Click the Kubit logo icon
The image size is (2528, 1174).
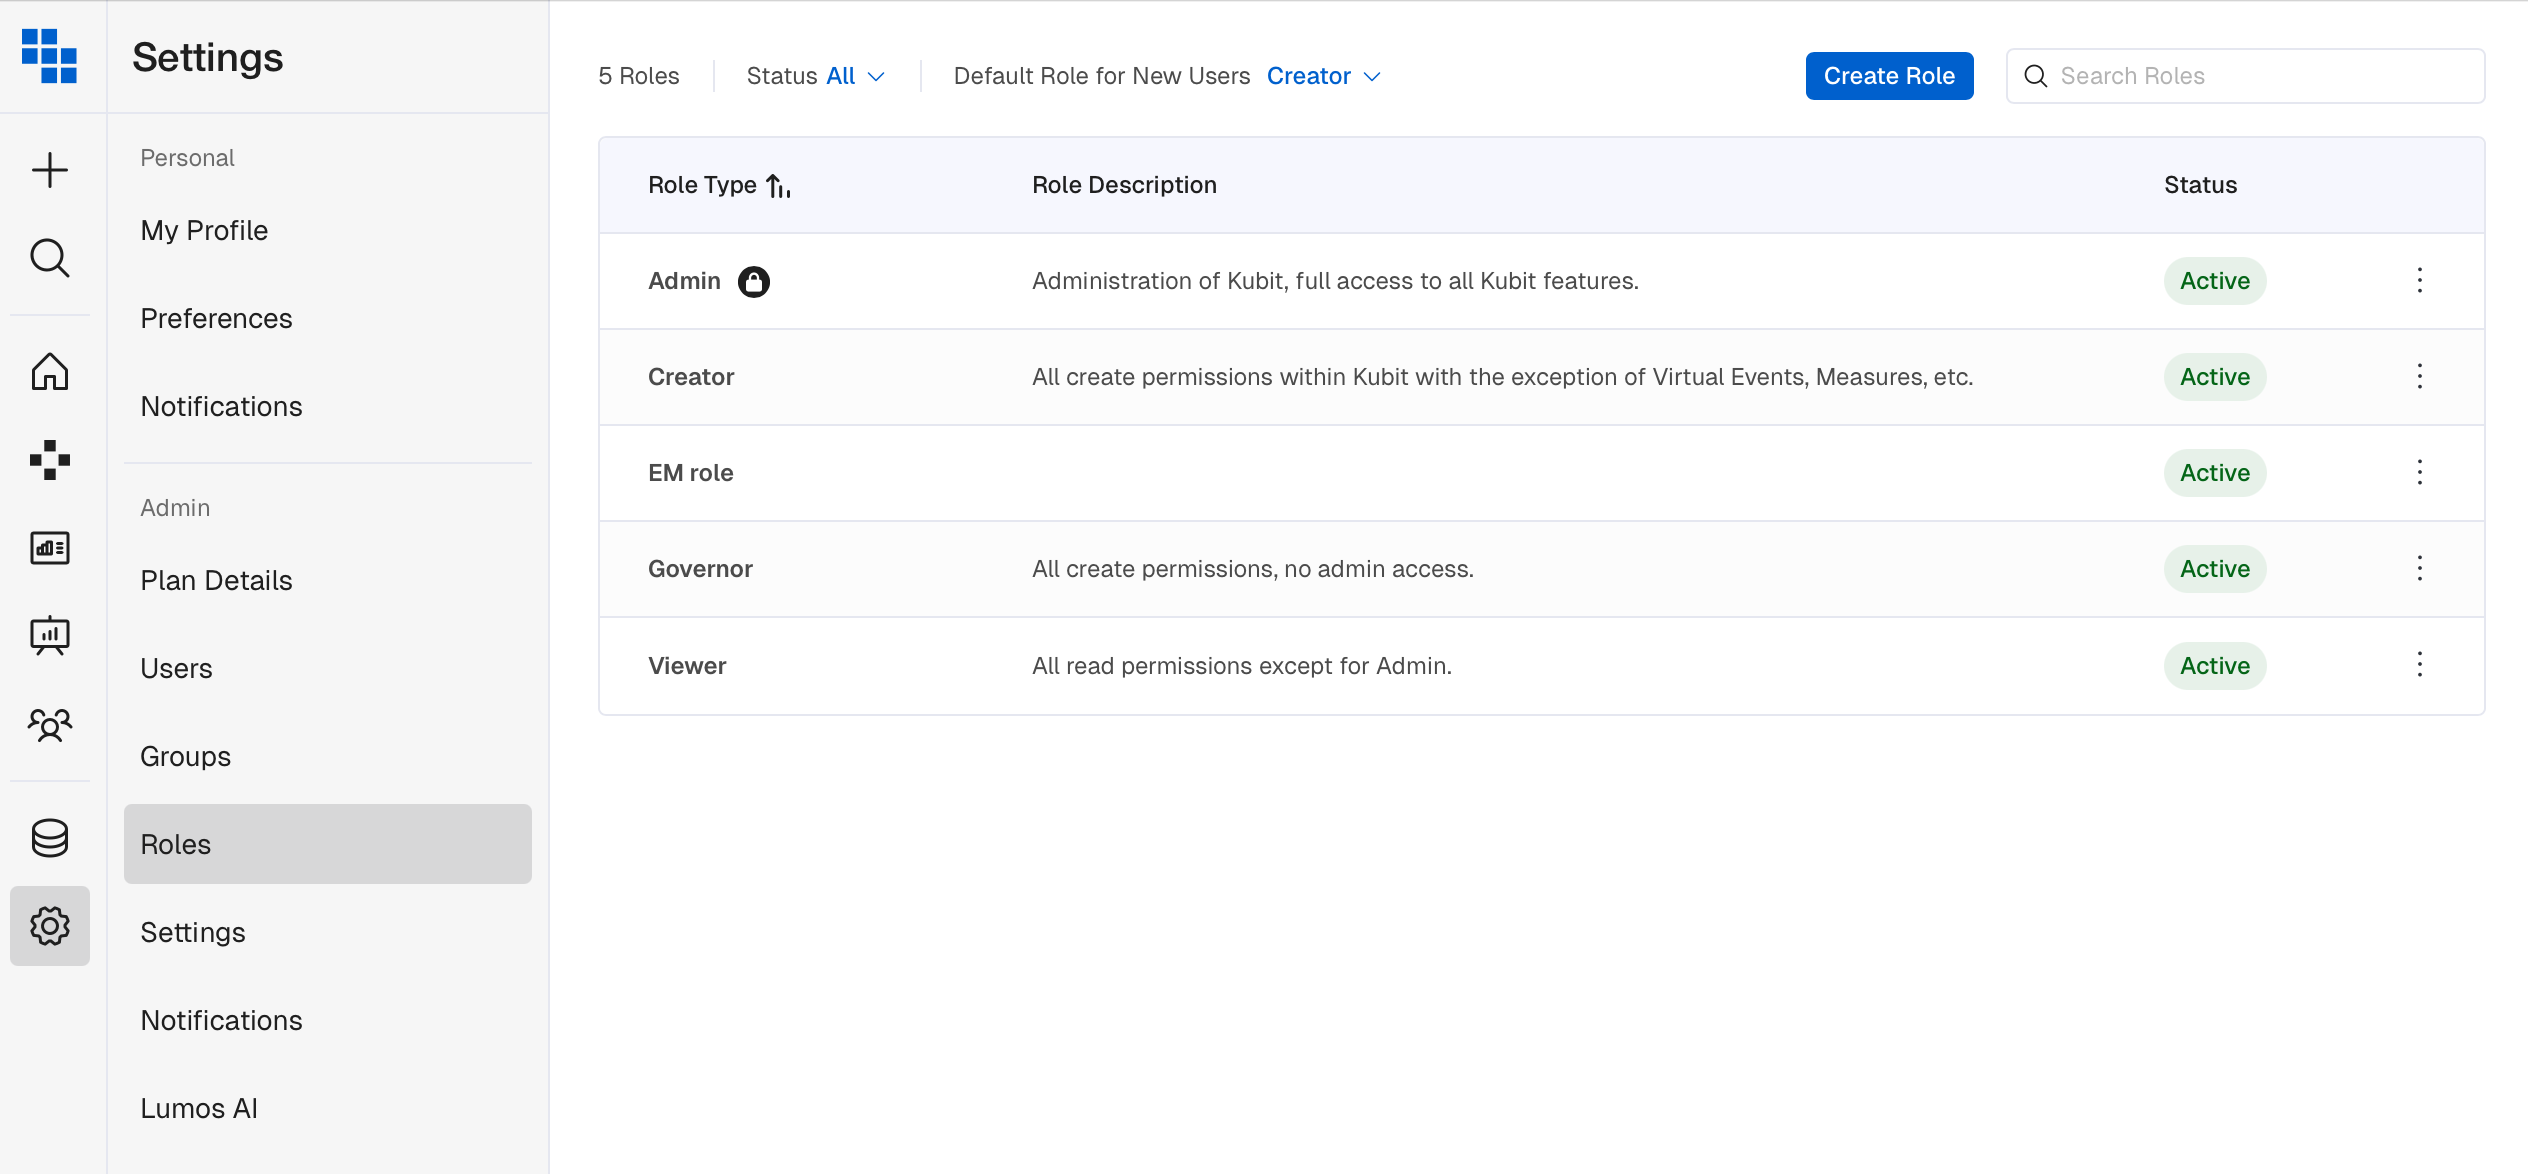click(x=49, y=56)
